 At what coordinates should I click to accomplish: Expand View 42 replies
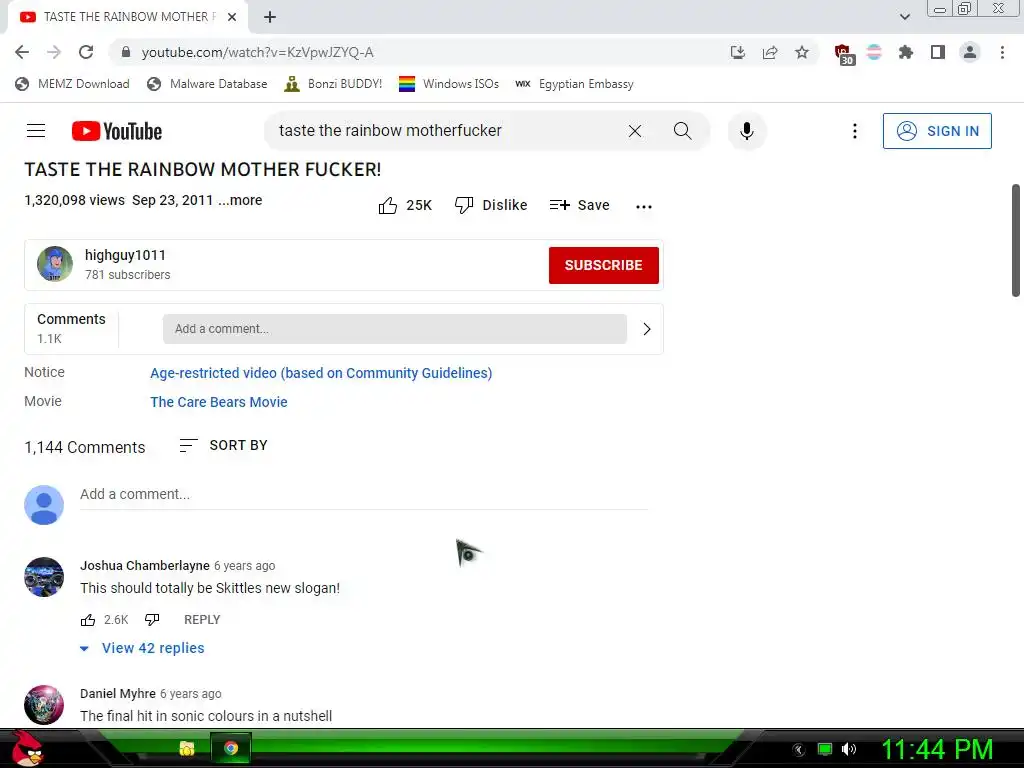pos(142,648)
